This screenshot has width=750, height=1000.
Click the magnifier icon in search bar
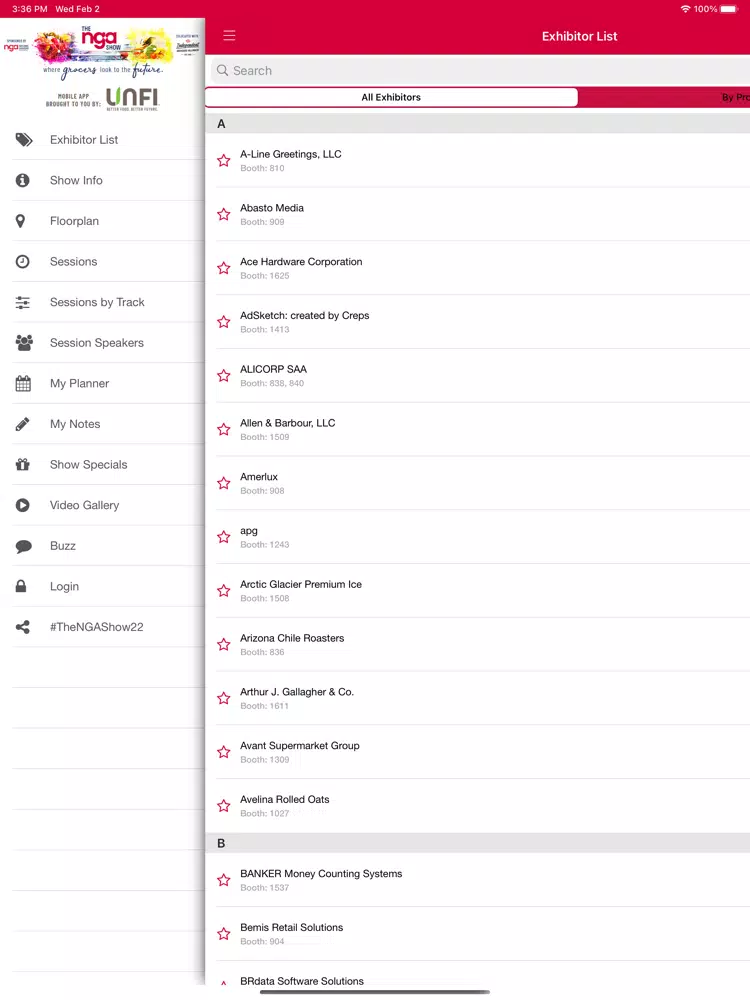(x=223, y=70)
